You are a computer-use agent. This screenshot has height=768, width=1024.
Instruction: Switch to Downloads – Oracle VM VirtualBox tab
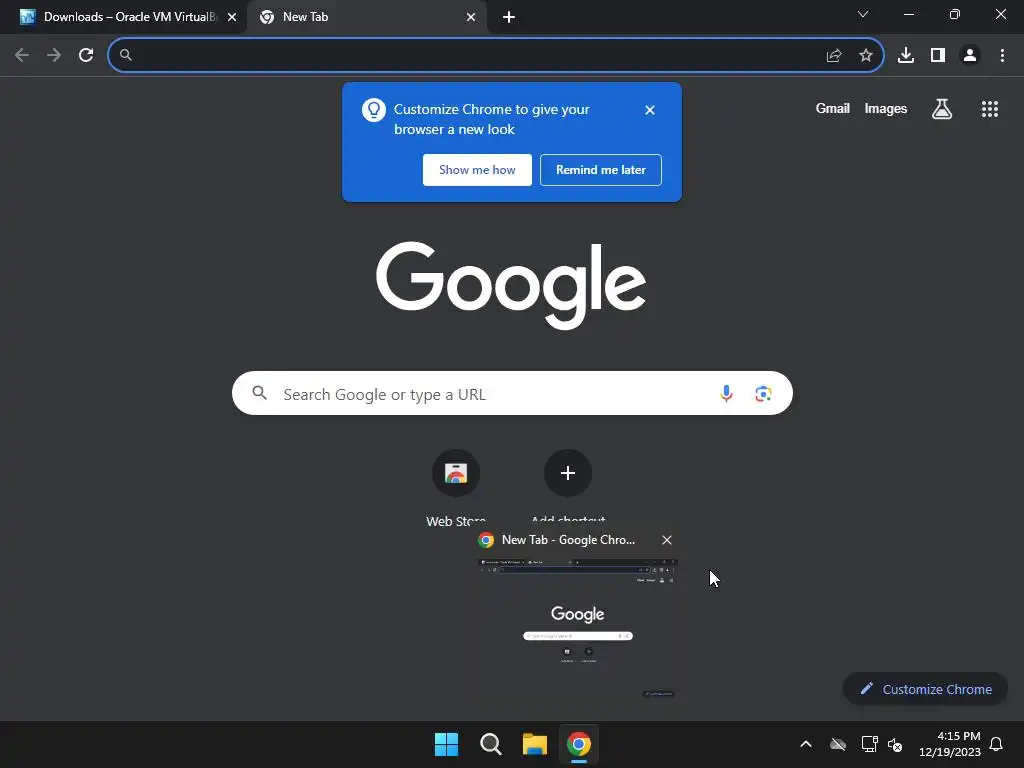(x=123, y=17)
